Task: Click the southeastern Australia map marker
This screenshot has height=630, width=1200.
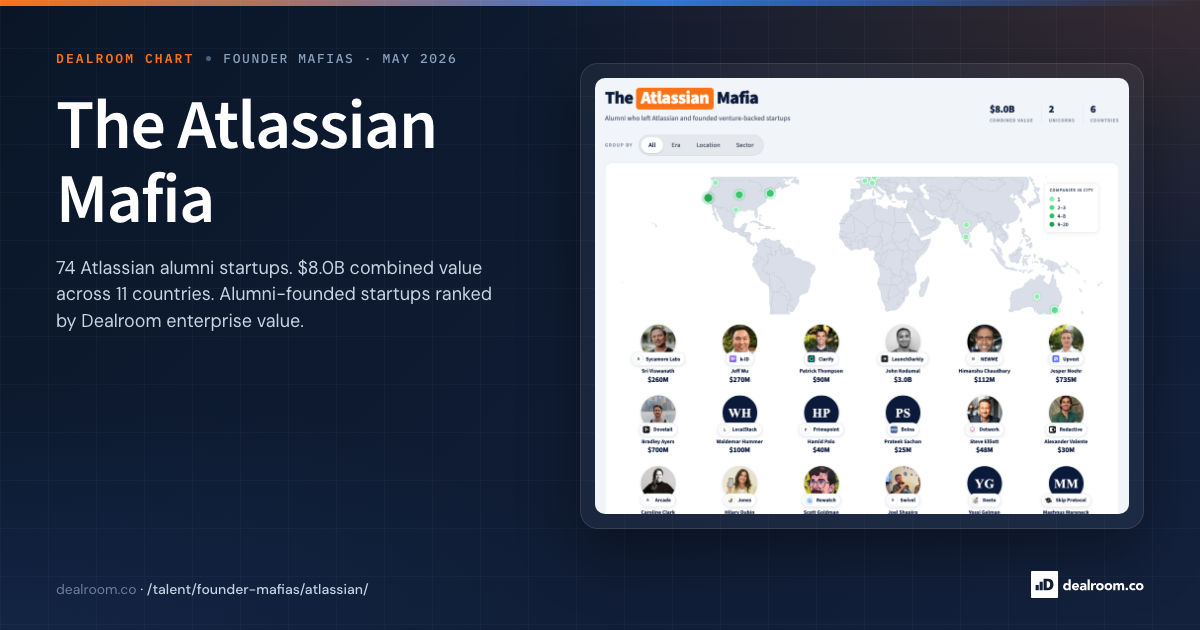Action: click(x=1054, y=310)
